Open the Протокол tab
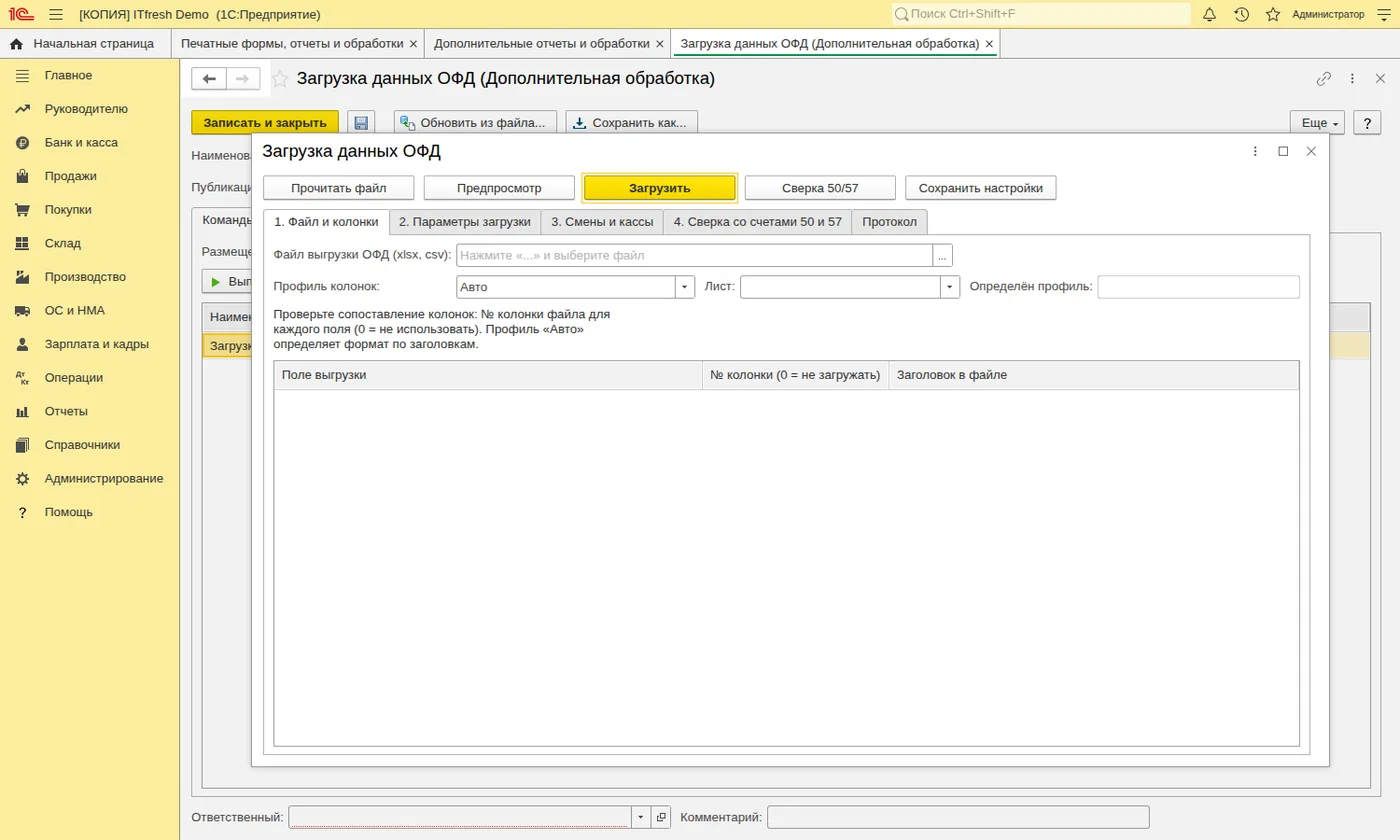The width and height of the screenshot is (1400, 840). 890,221
